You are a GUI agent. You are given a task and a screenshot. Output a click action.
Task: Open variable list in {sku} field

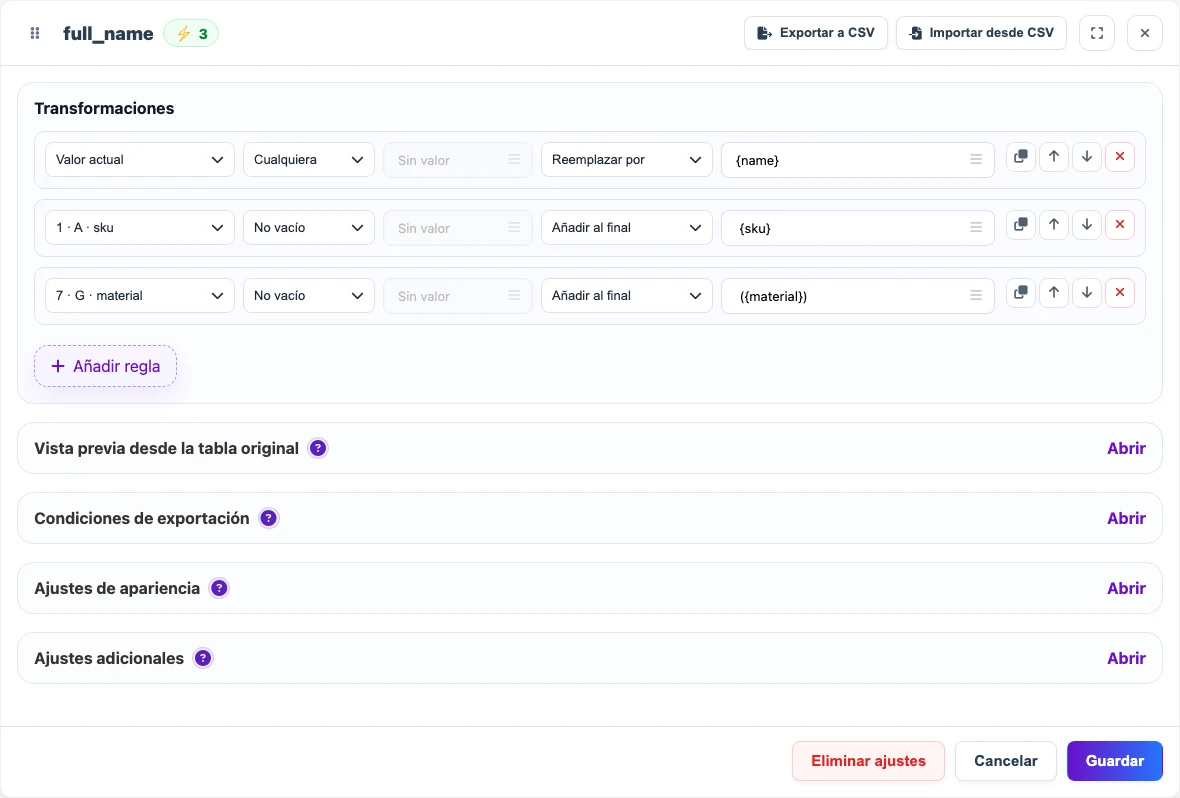976,227
